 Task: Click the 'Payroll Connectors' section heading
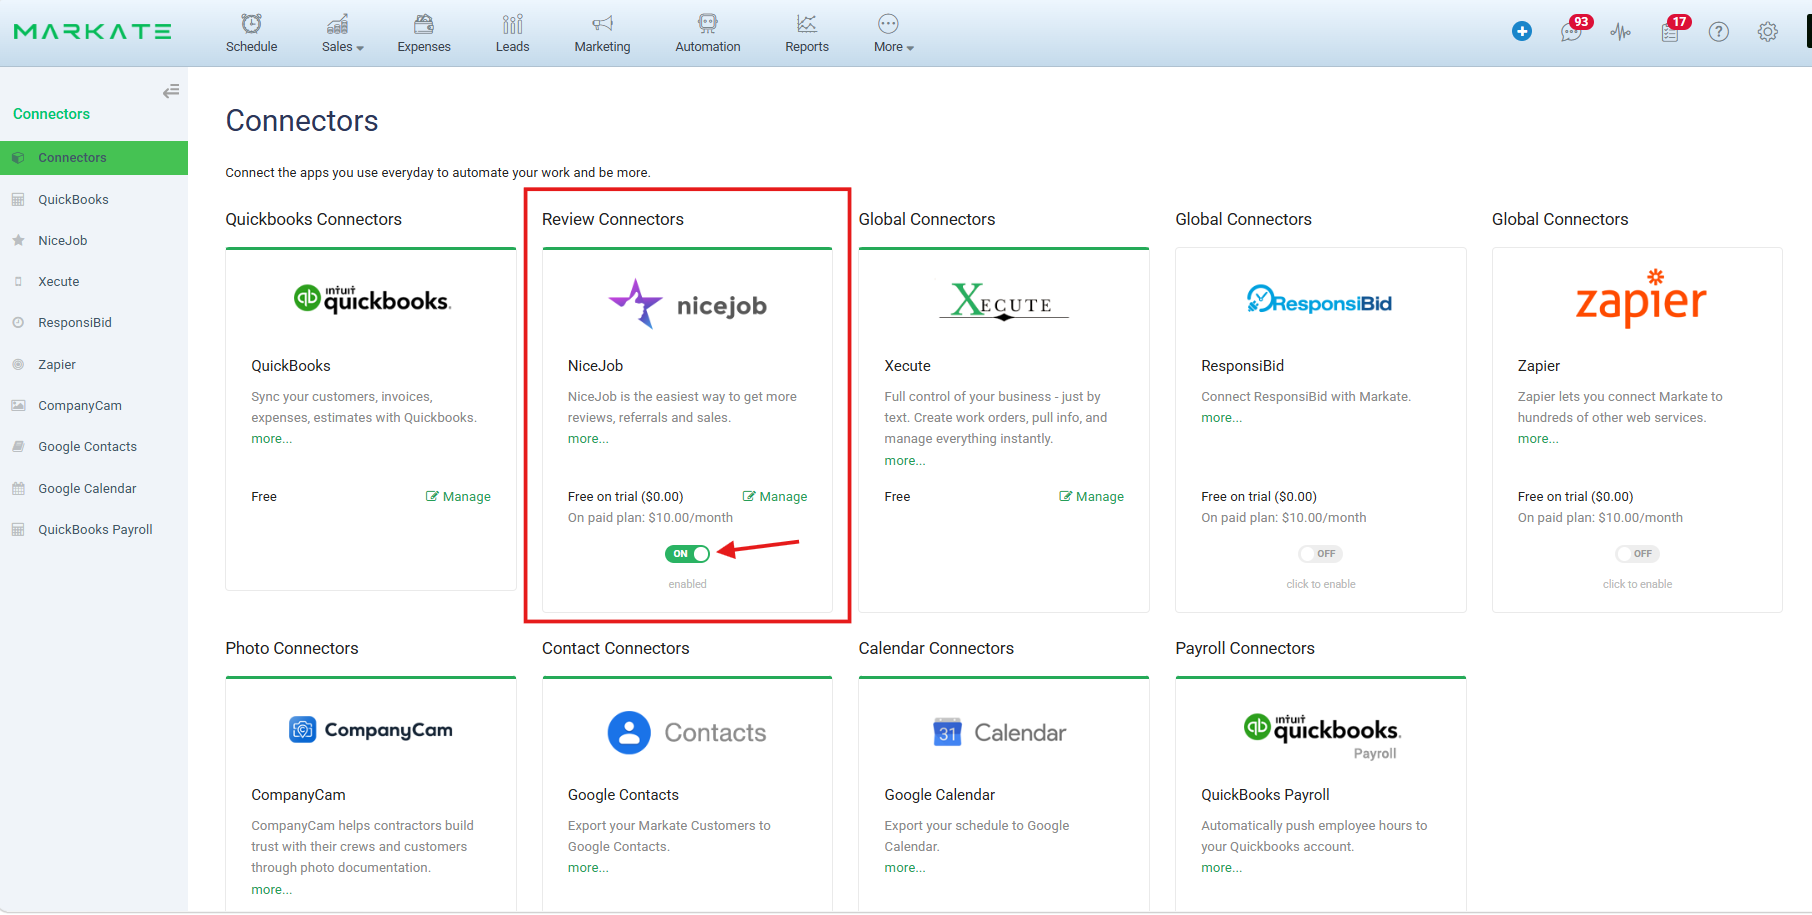[1245, 648]
